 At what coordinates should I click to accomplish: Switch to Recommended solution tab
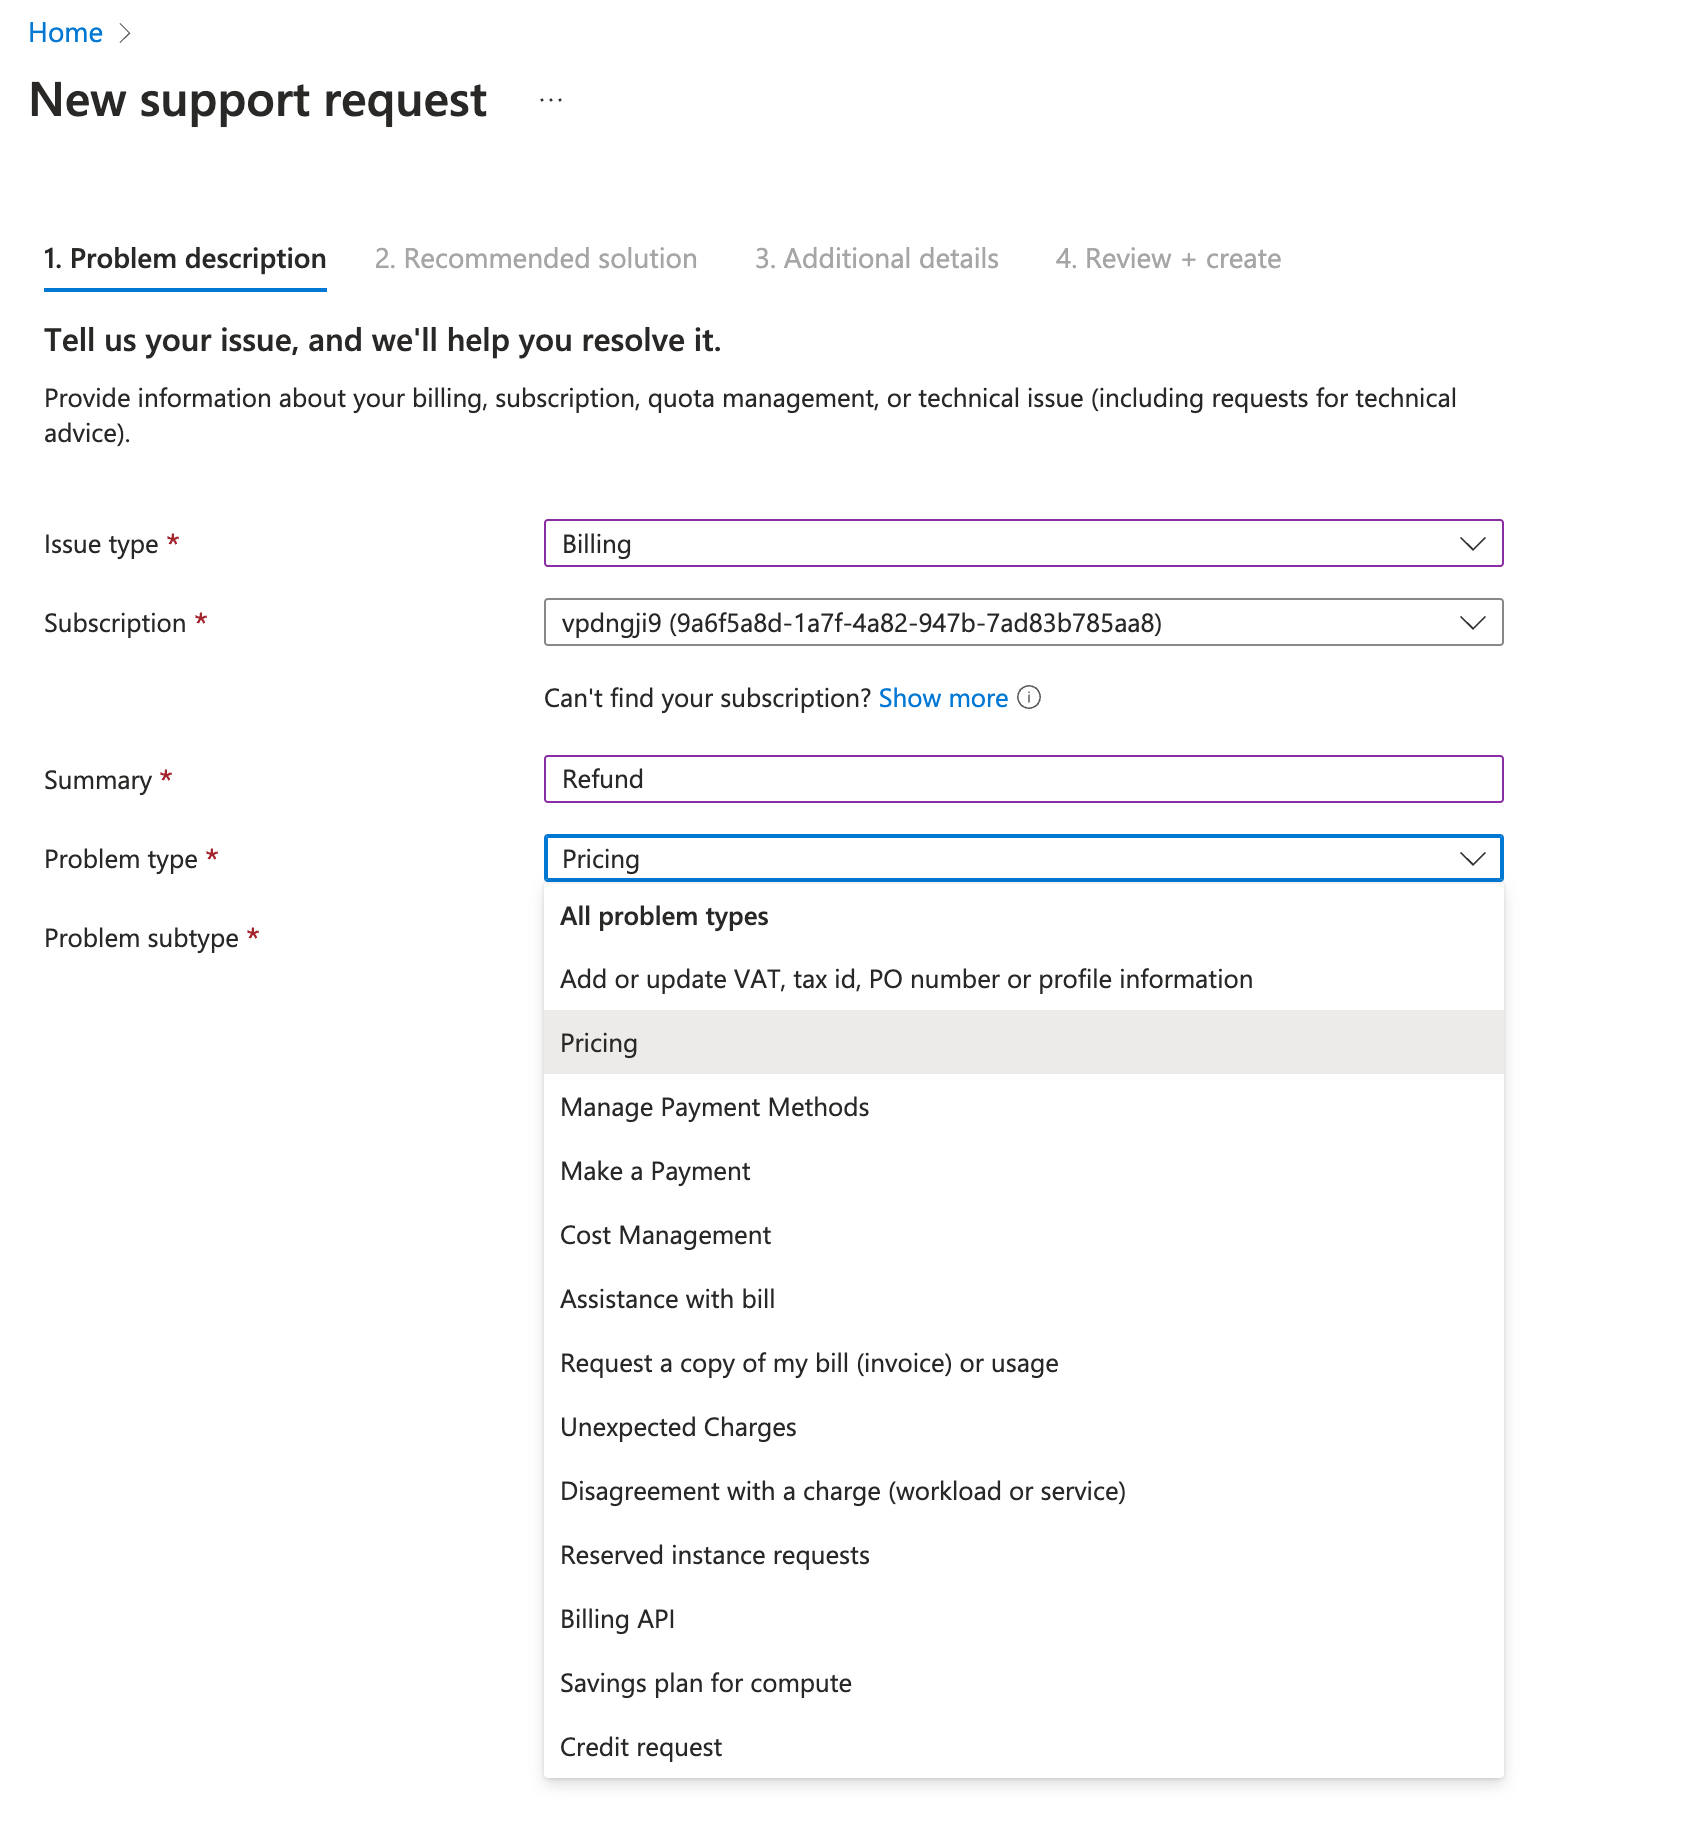[536, 259]
